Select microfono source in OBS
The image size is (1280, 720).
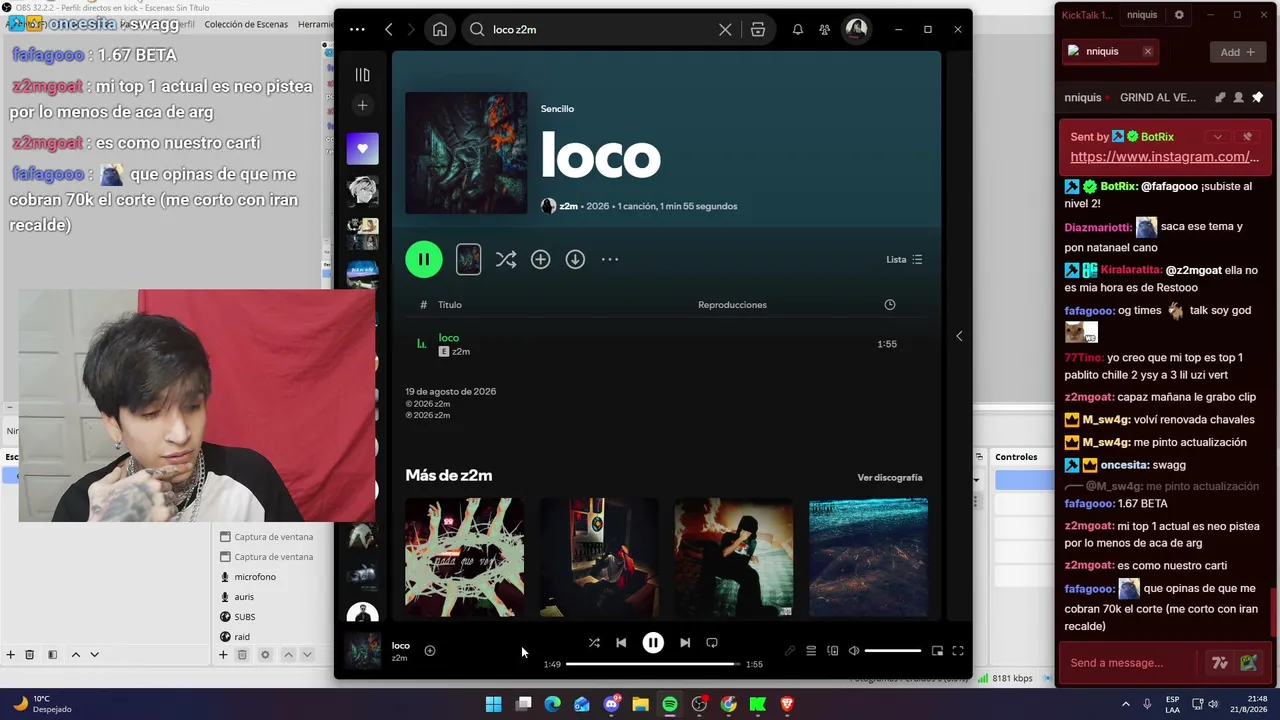(255, 577)
